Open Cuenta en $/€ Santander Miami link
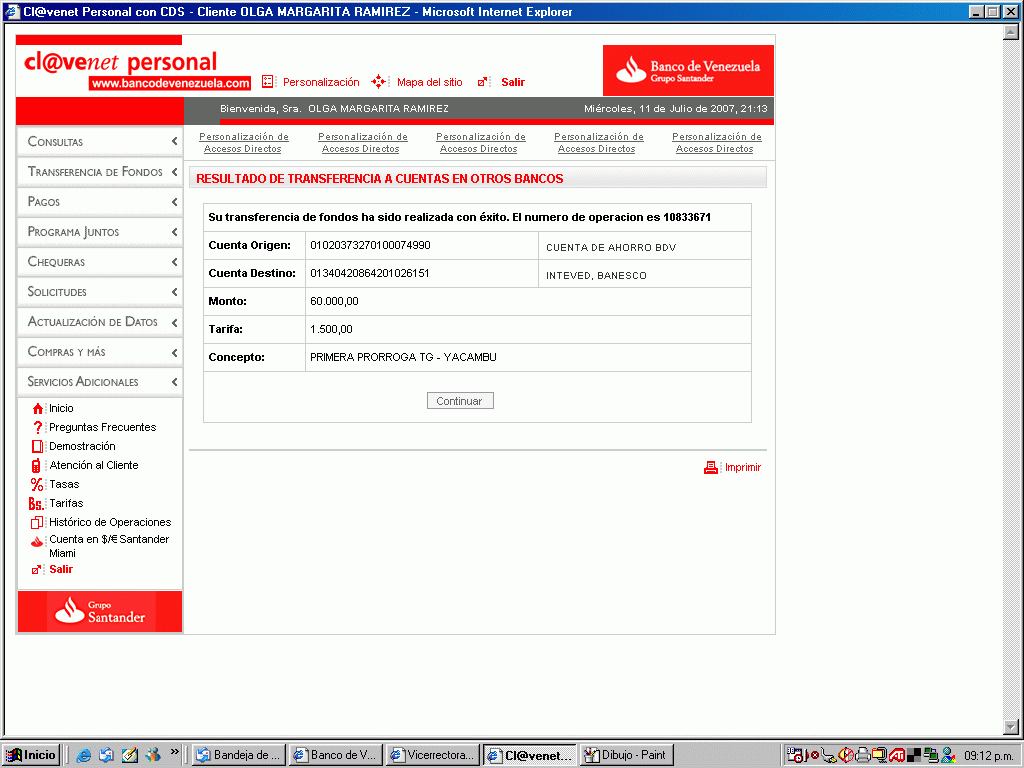The width and height of the screenshot is (1024, 768). [x=109, y=546]
